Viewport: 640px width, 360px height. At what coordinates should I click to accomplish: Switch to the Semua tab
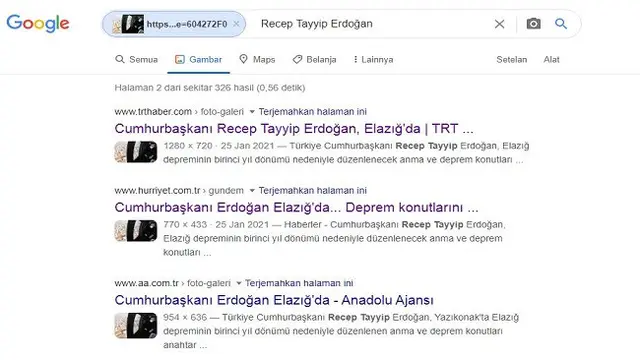tap(137, 60)
